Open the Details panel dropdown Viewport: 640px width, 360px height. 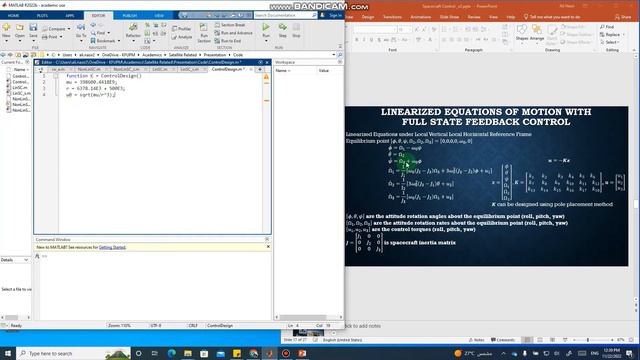point(26,260)
